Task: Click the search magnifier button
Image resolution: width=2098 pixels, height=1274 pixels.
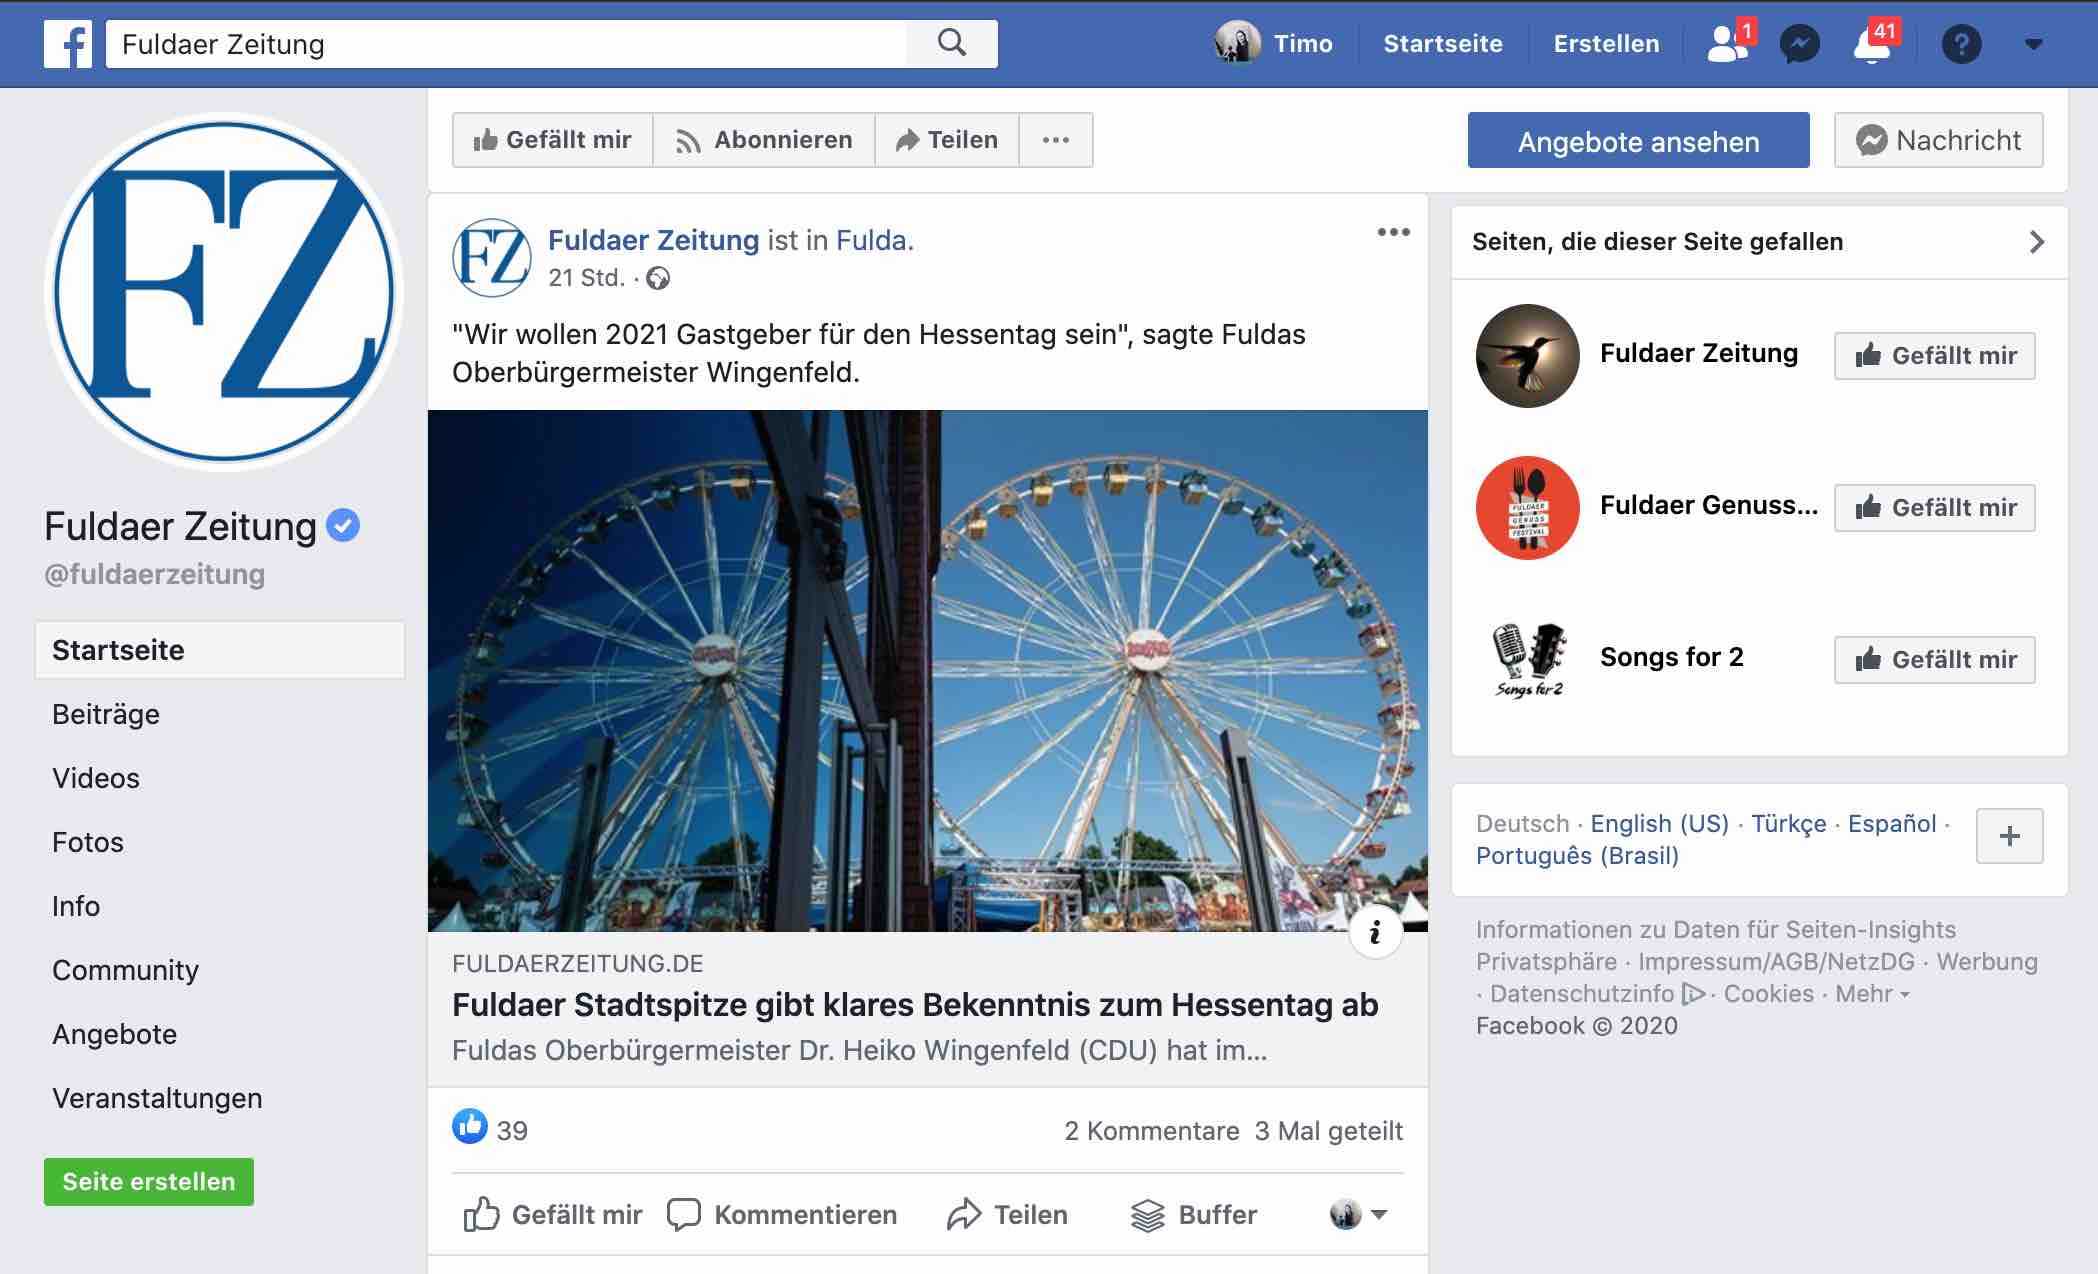Action: coord(952,43)
